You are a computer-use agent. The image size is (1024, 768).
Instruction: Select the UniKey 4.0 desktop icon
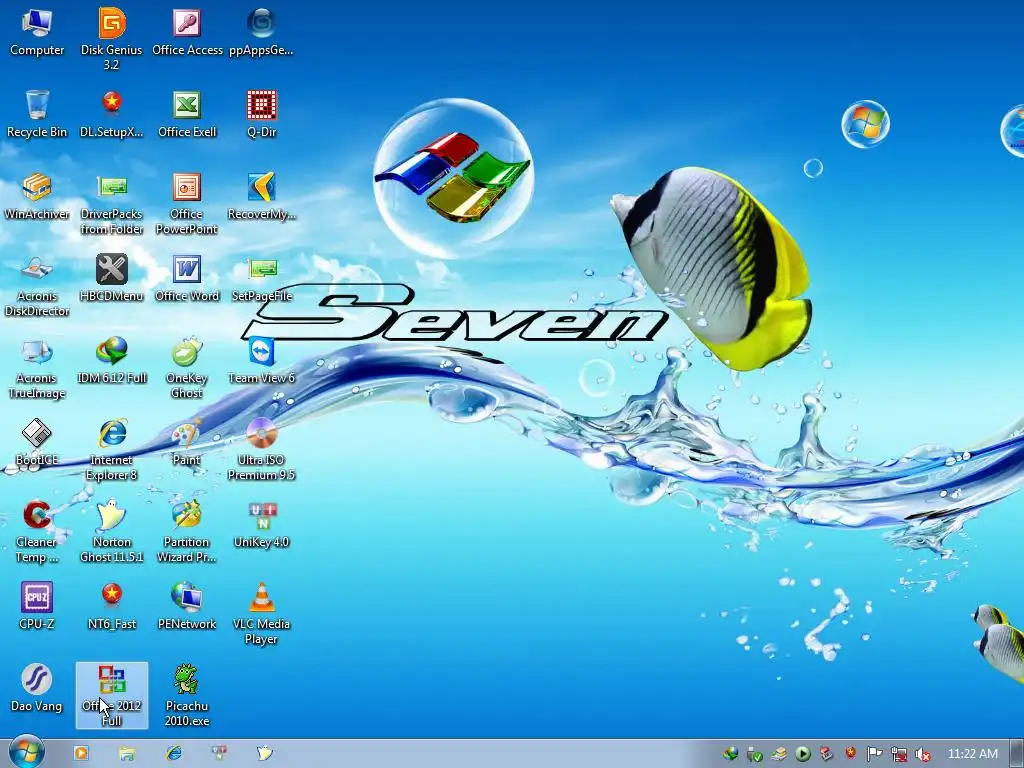[261, 524]
